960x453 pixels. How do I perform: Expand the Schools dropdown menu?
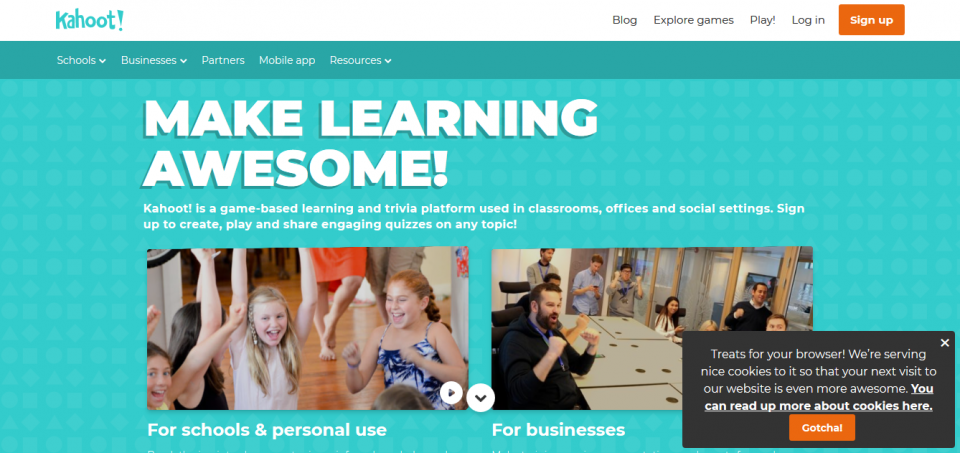(x=81, y=60)
